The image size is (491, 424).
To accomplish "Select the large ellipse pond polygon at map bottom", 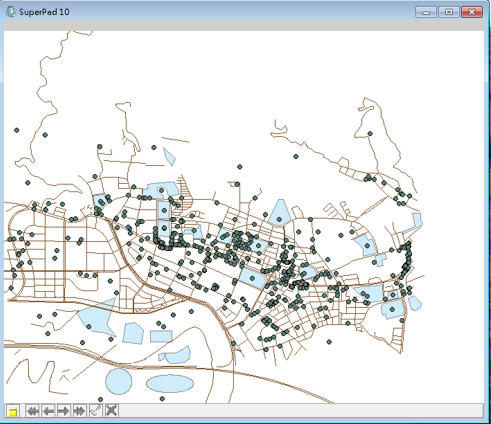I will [x=170, y=384].
